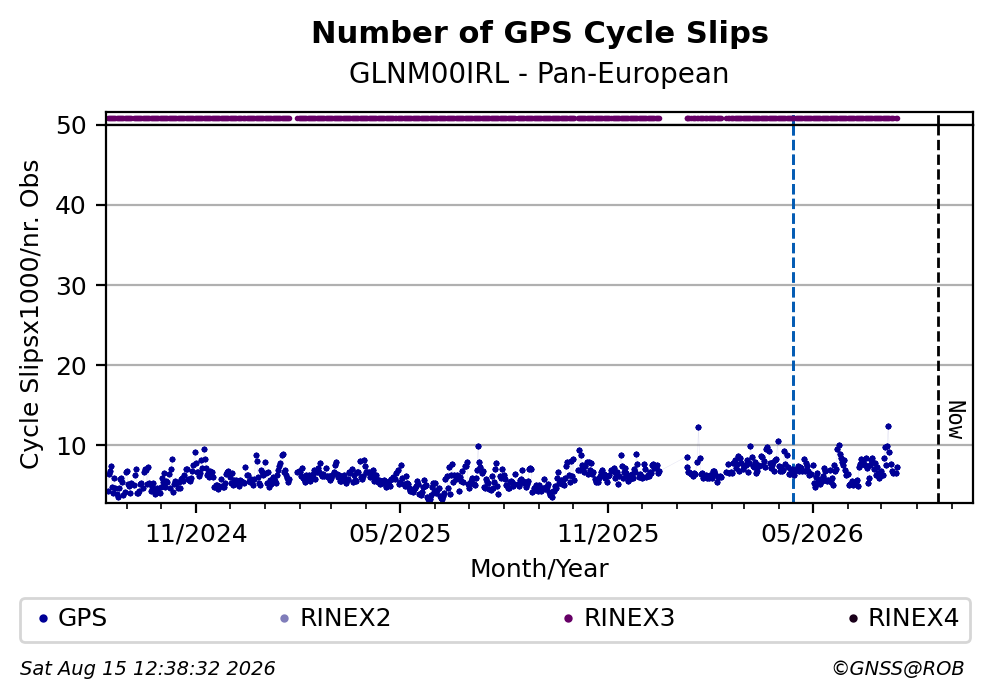Click the chart title 'Number of GPS Cycle Slips'
The height and width of the screenshot is (699, 992).
pyautogui.click(x=540, y=33)
